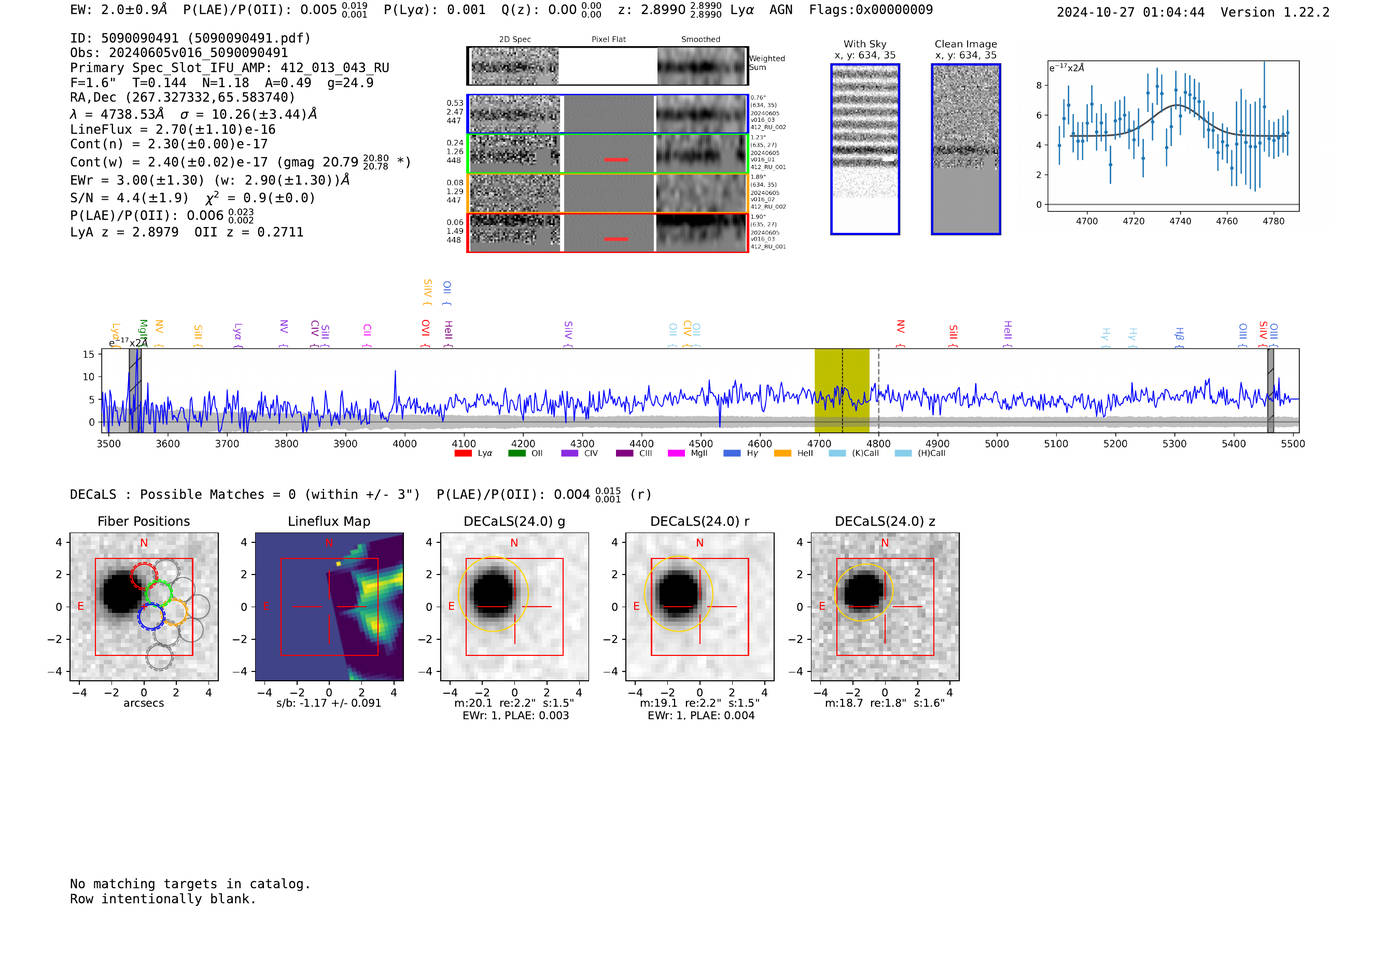1400x953 pixels.
Task: Open the DECaLS(24.0) g image
Action: coord(514,607)
